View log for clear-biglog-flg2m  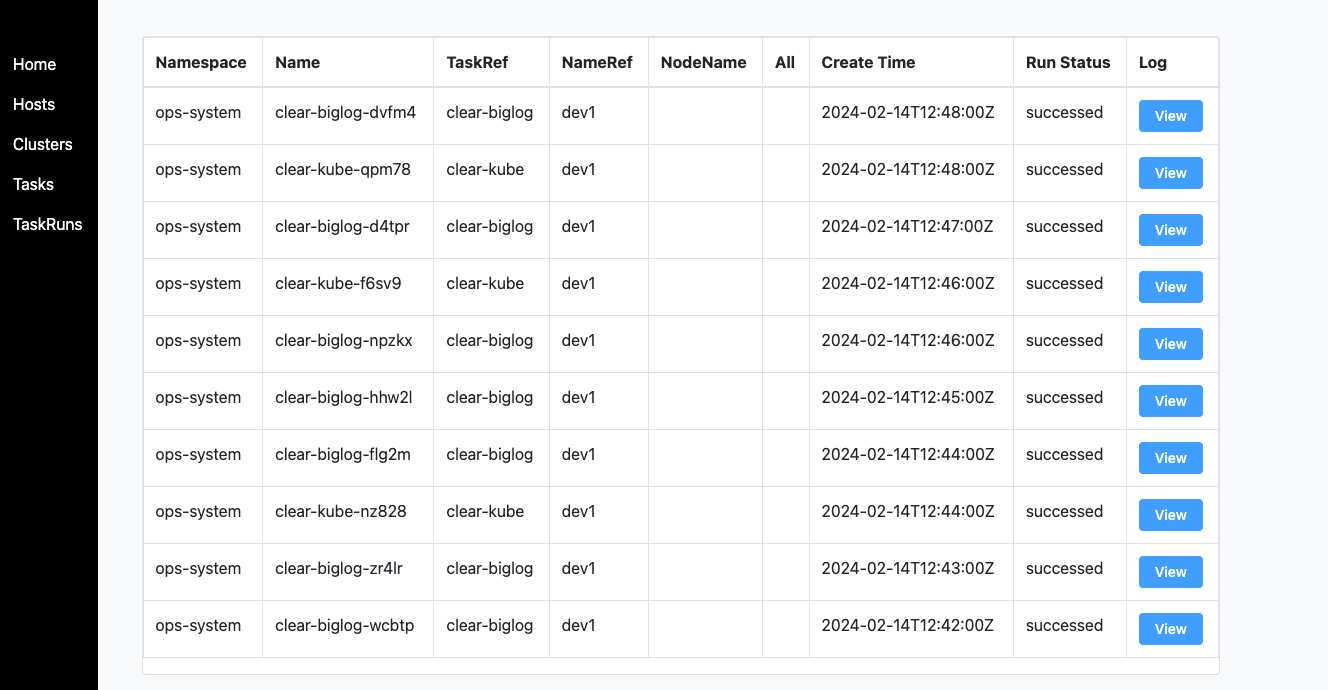point(1171,458)
